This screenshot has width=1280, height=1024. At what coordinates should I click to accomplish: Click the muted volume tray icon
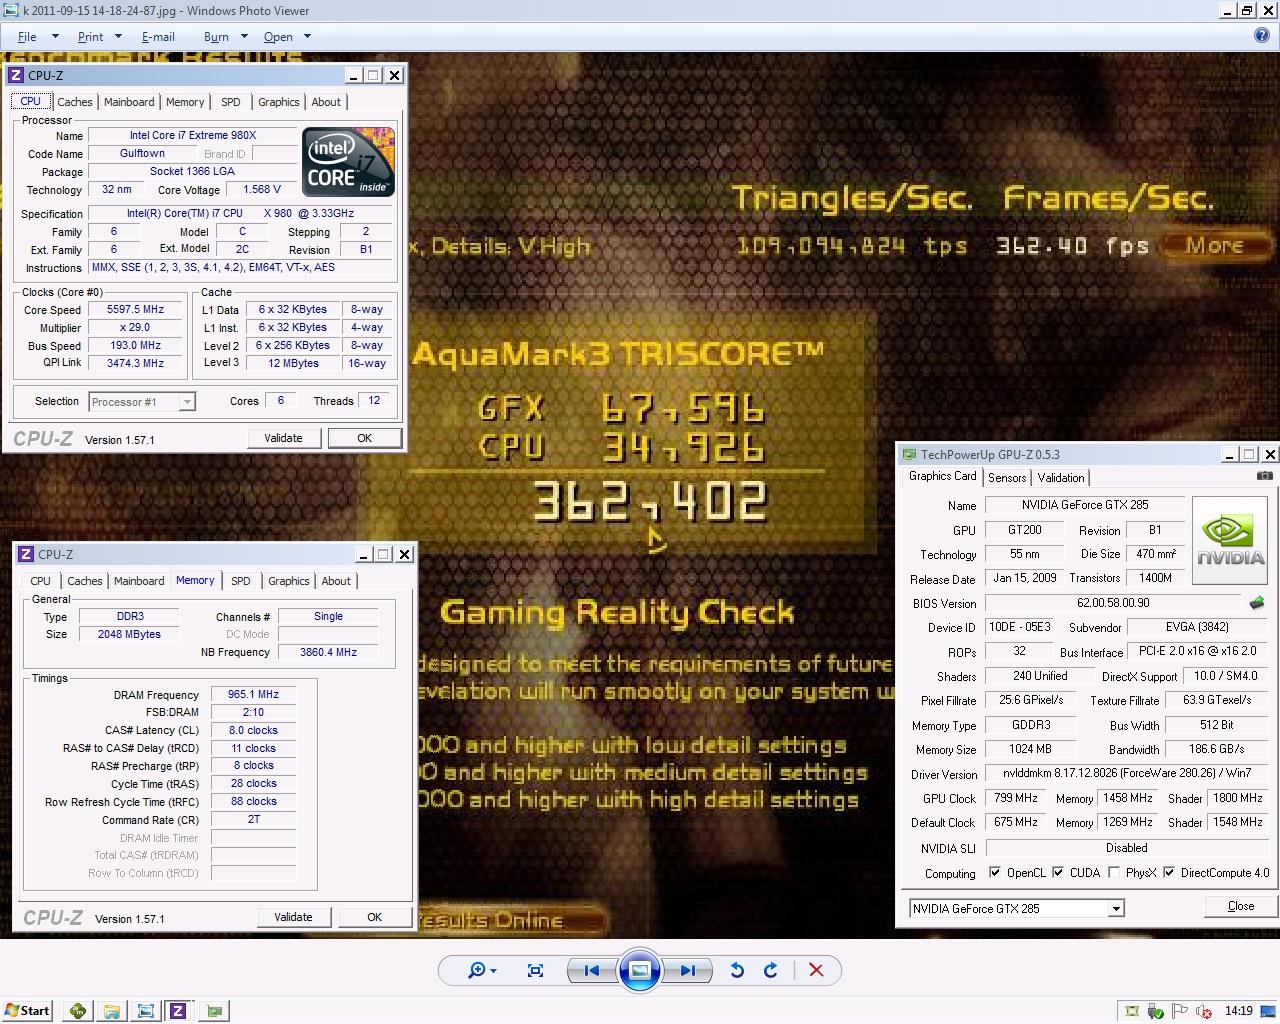[x=1204, y=1011]
